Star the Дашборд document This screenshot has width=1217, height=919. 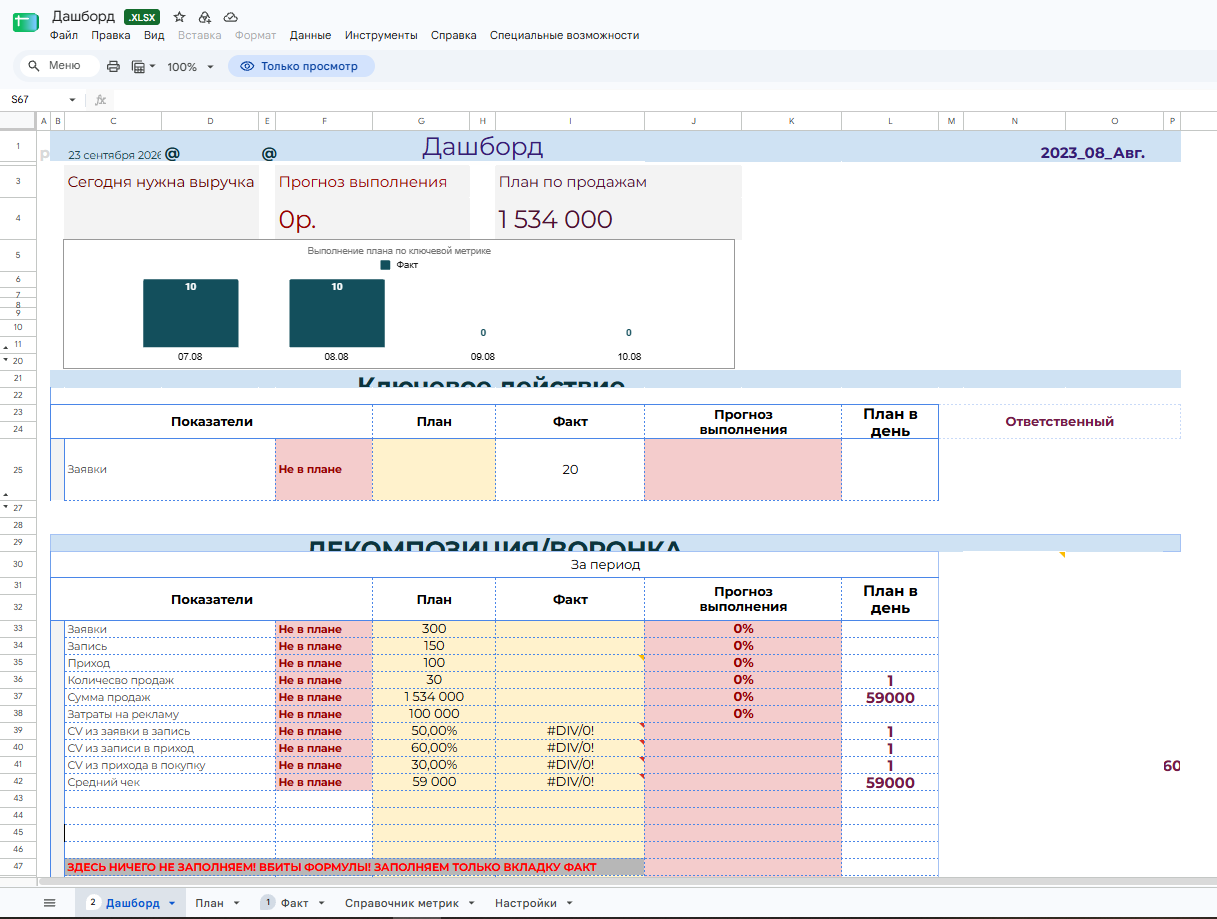click(179, 17)
